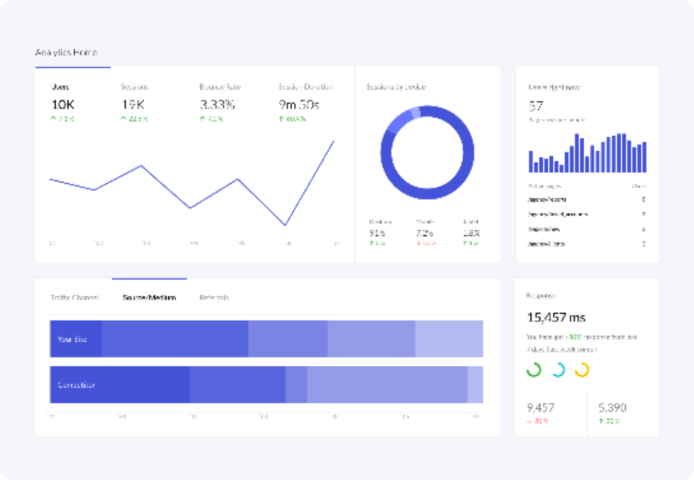The width and height of the screenshot is (694, 481).
Task: Switch to the Referrals tab
Action: 214,297
